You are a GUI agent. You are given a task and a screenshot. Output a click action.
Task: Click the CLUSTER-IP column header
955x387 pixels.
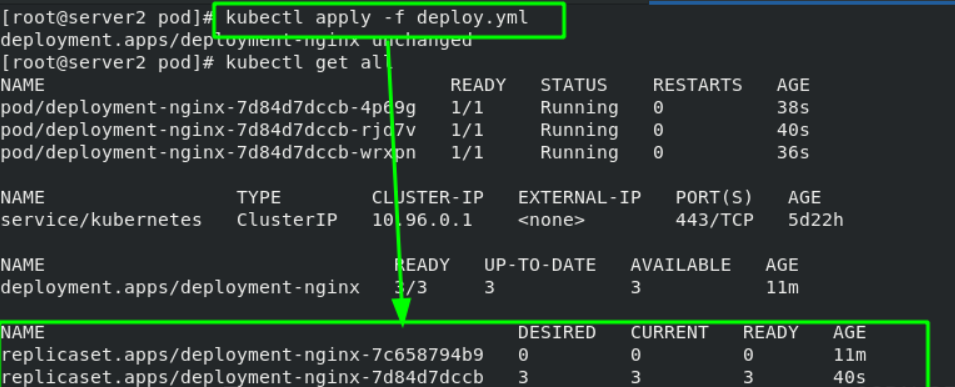428,198
